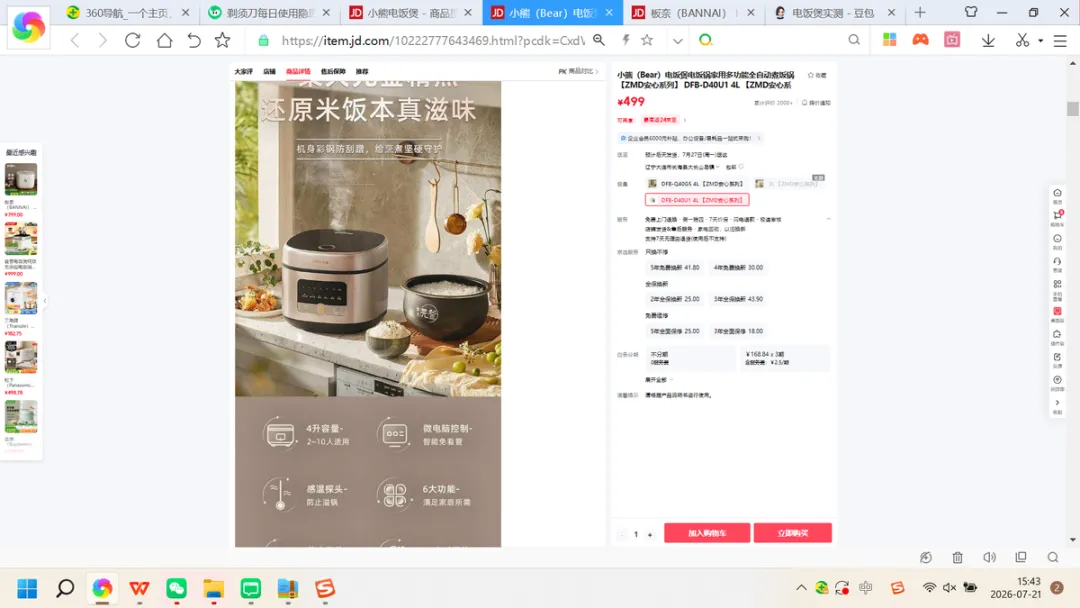Open the browser downloads panel

coord(988,41)
